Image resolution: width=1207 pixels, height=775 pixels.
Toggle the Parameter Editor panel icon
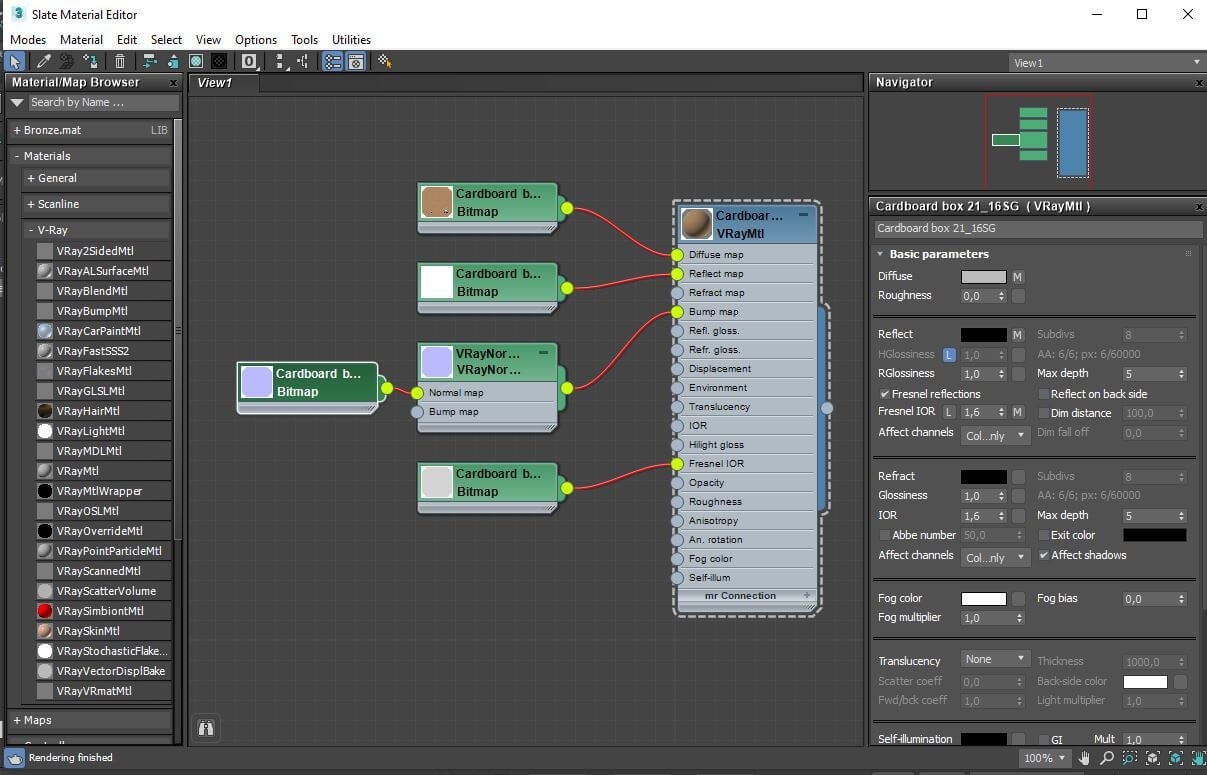click(356, 62)
